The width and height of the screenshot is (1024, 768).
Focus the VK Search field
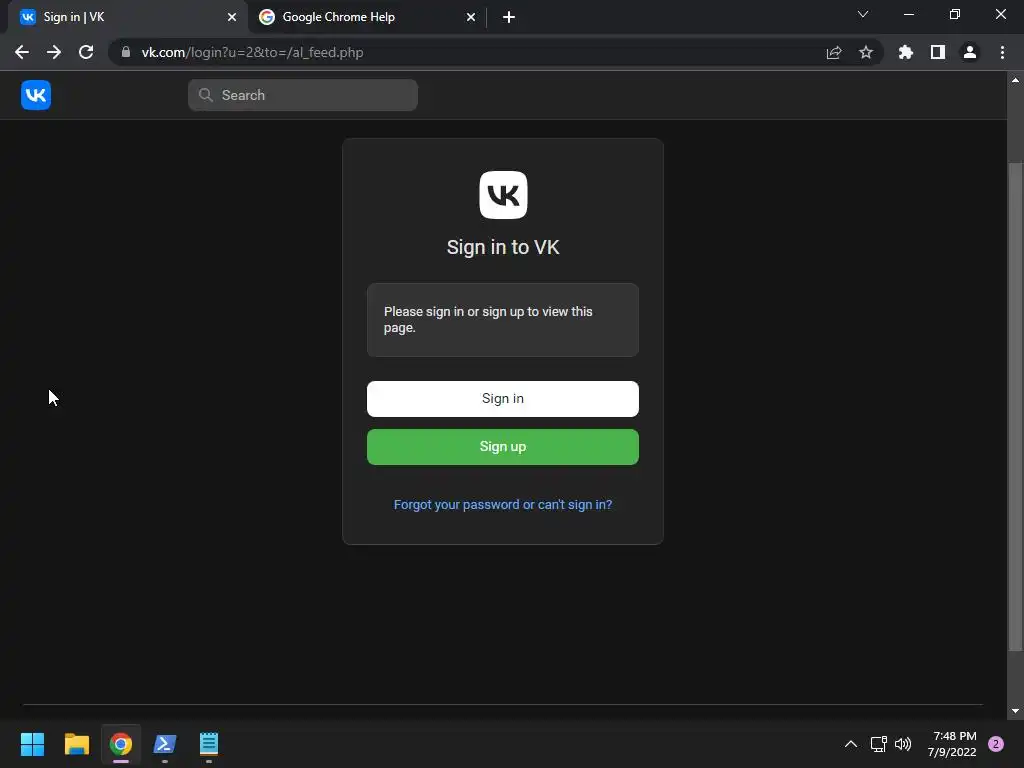(x=303, y=95)
